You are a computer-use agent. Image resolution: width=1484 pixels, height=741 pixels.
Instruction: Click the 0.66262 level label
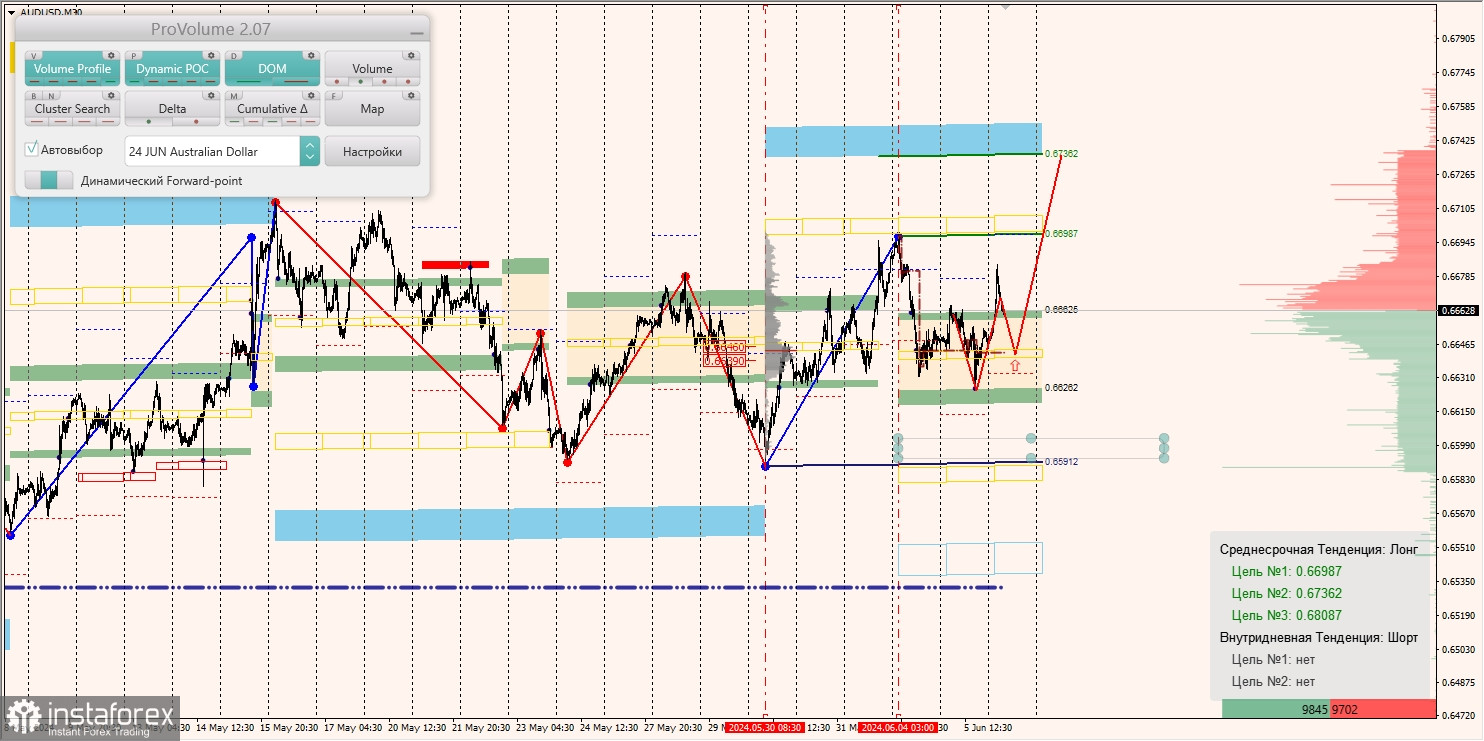tap(1061, 387)
